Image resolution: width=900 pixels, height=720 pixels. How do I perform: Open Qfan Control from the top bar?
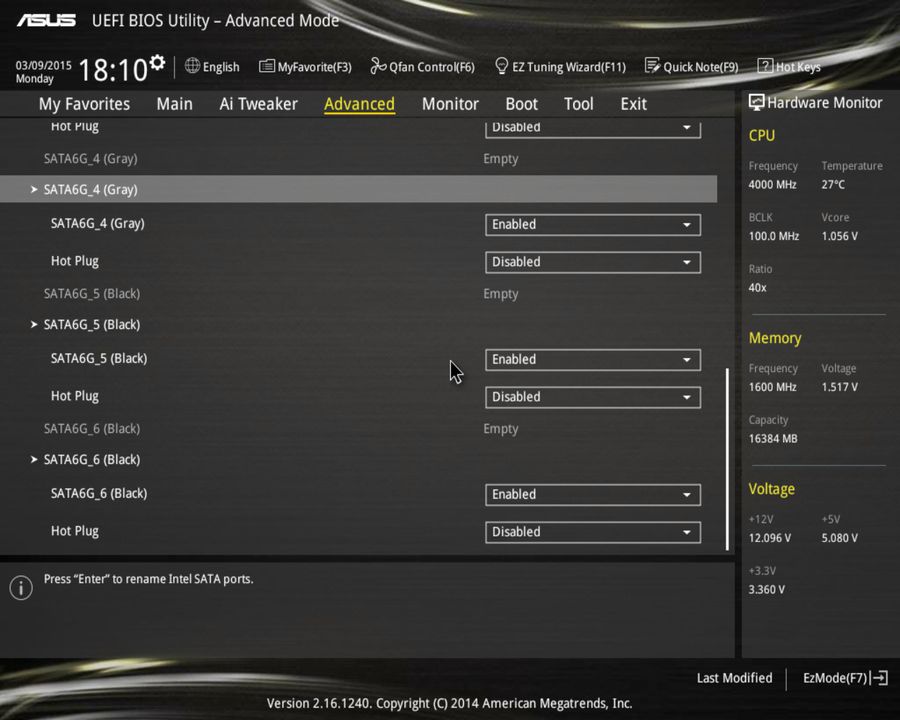(422, 66)
